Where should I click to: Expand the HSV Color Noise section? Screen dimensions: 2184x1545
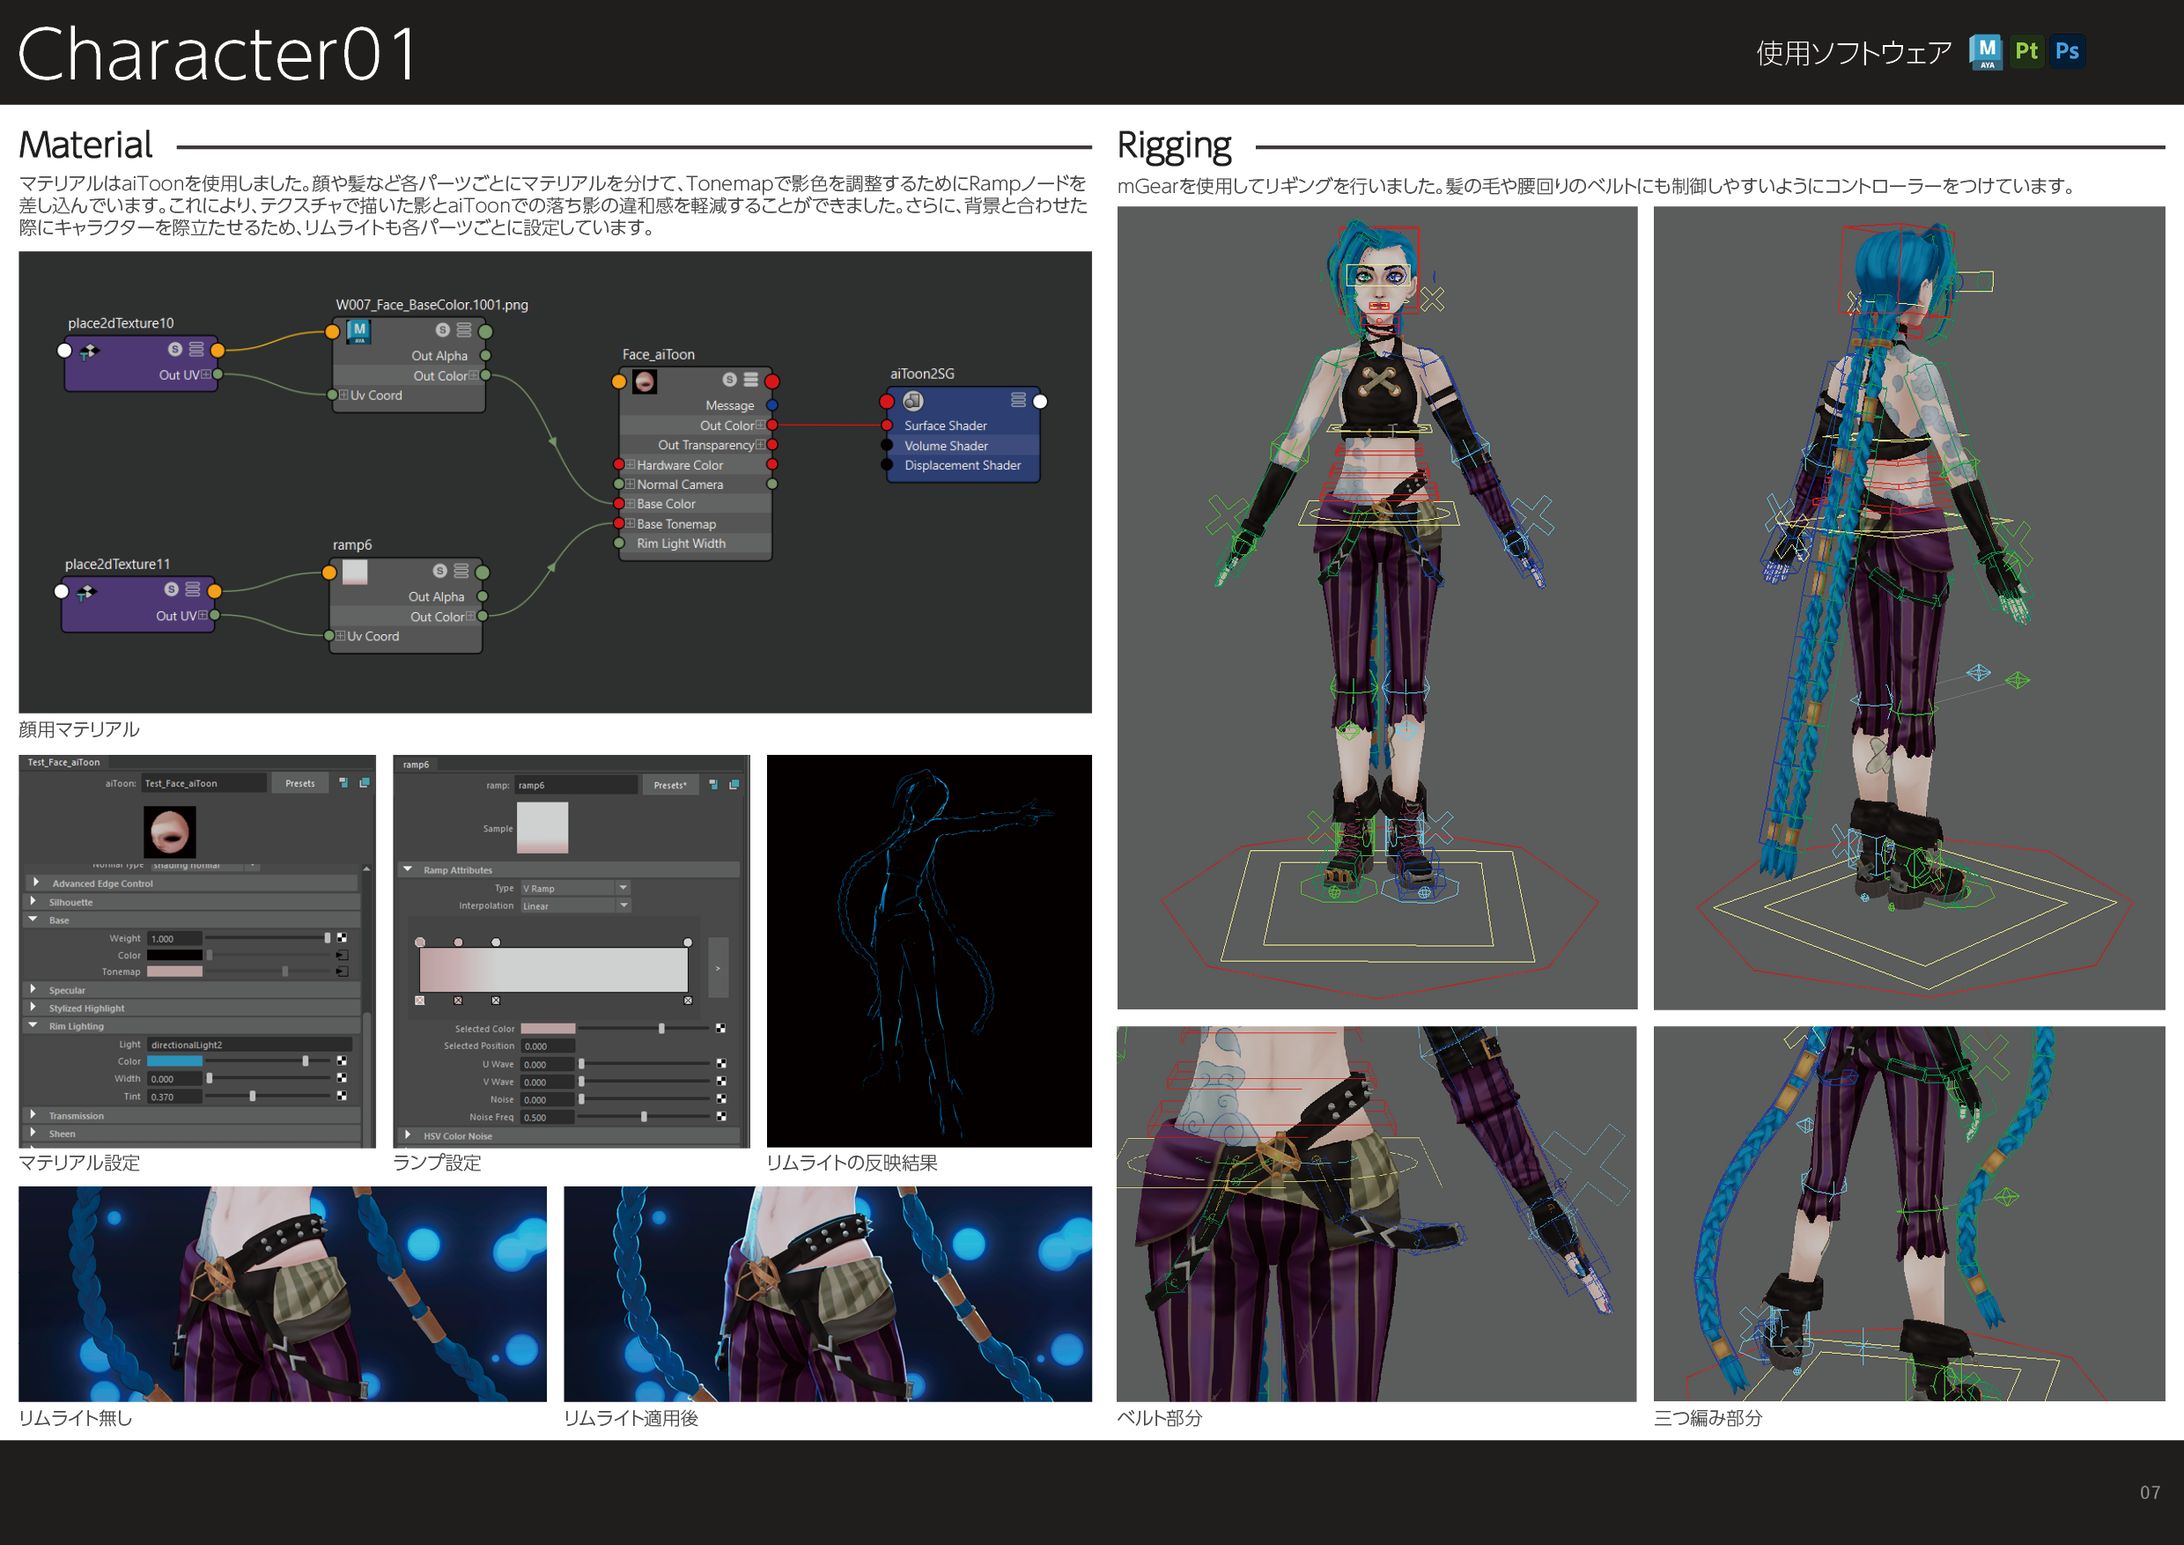click(408, 1136)
